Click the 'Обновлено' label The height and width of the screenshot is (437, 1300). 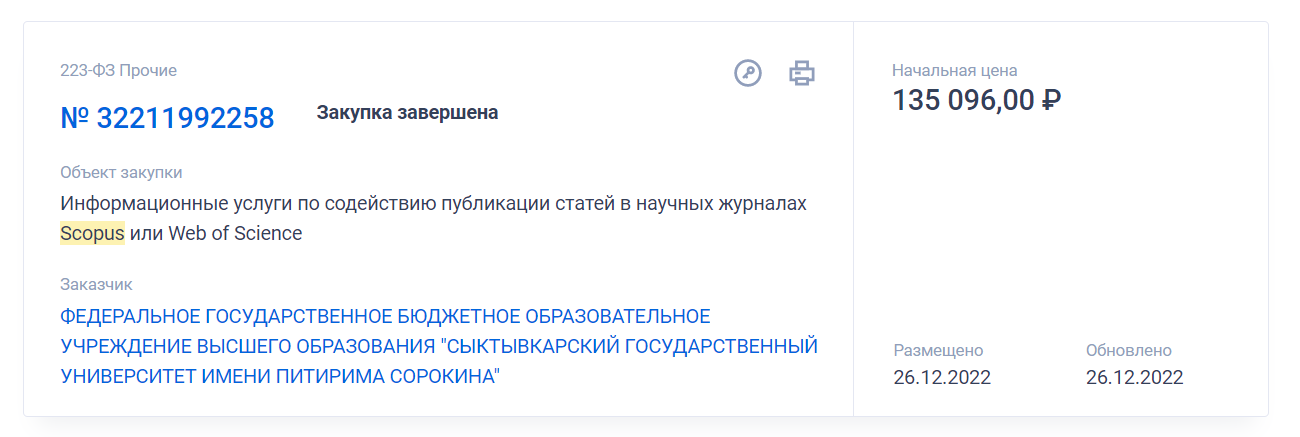(1128, 350)
